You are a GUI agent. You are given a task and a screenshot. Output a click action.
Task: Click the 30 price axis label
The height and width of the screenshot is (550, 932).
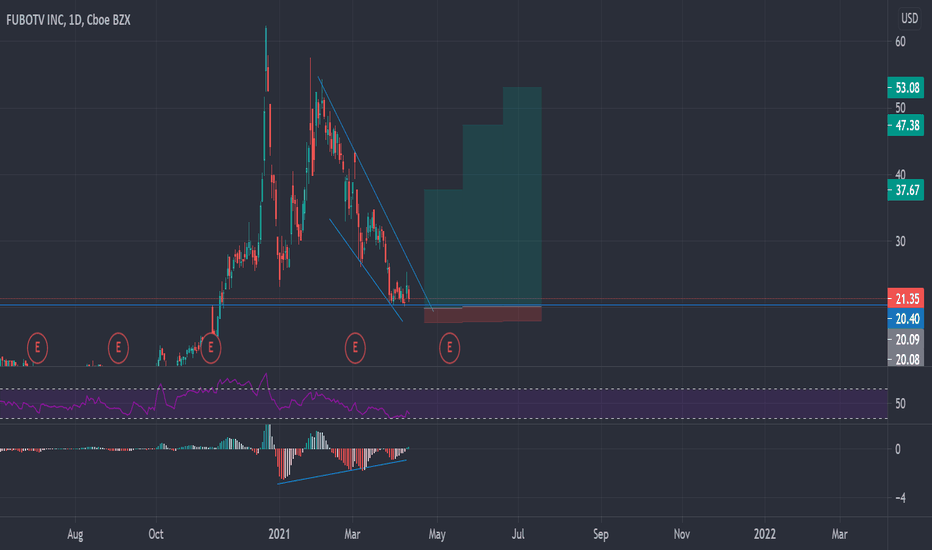tap(900, 241)
